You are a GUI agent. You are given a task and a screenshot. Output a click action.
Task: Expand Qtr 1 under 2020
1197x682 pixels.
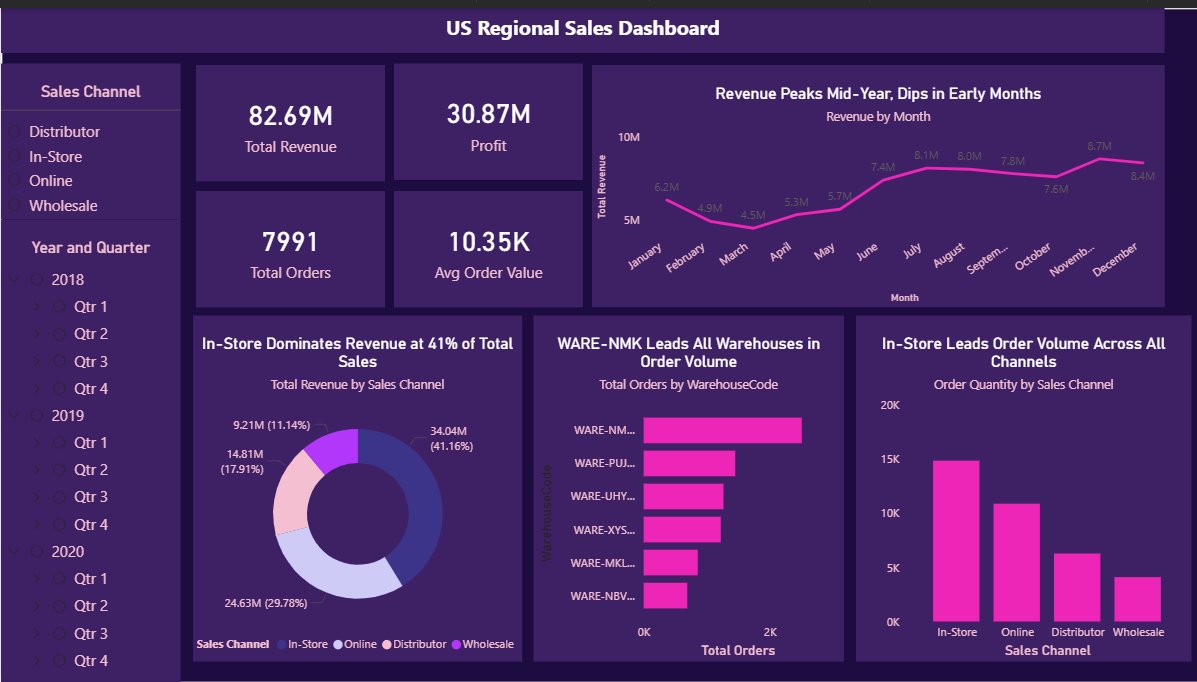coord(37,579)
